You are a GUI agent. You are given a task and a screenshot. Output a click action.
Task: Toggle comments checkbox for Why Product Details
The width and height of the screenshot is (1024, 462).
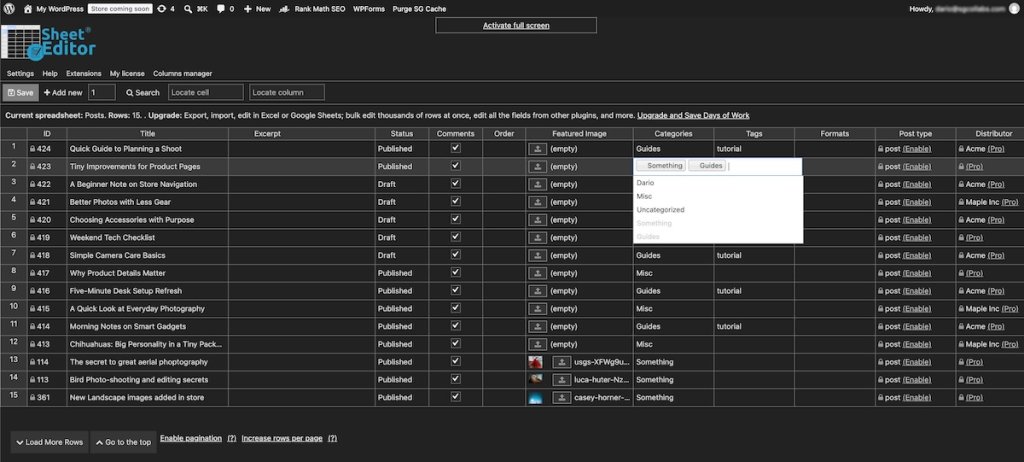[456, 272]
